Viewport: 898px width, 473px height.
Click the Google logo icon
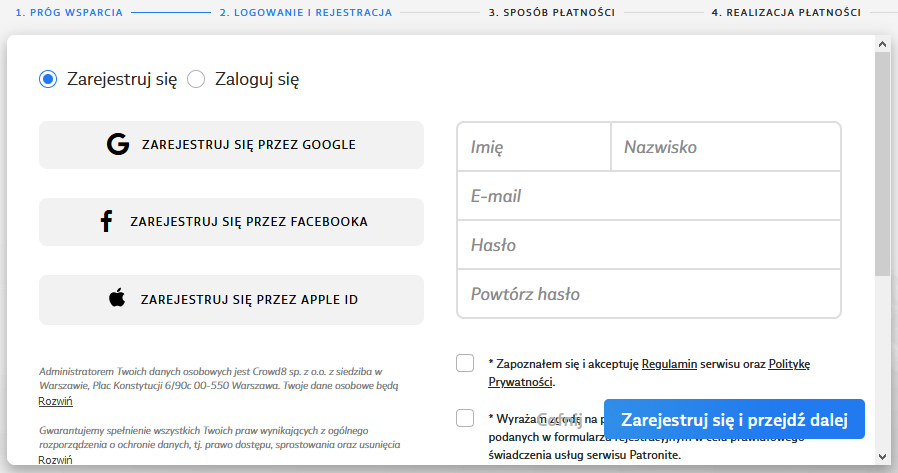tap(118, 145)
